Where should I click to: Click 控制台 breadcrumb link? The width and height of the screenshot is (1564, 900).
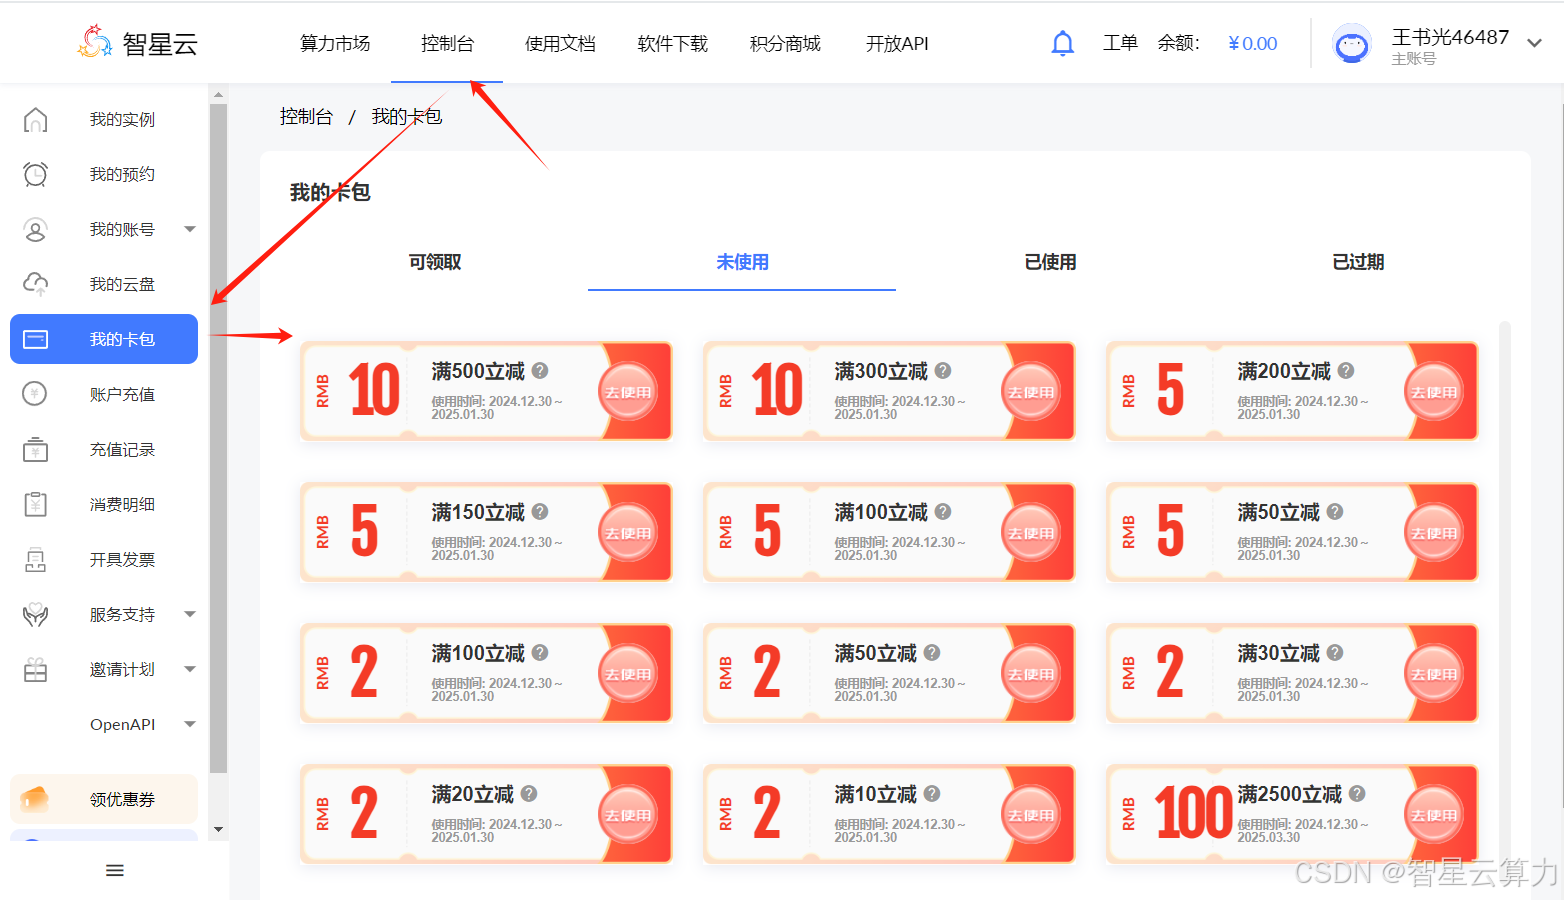coord(306,117)
